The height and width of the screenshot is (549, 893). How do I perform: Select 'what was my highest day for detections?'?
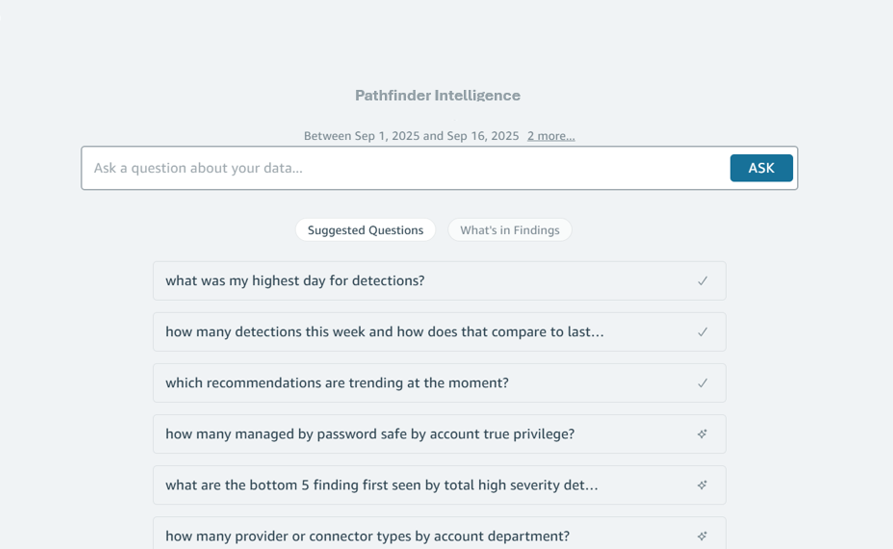[x=295, y=281]
